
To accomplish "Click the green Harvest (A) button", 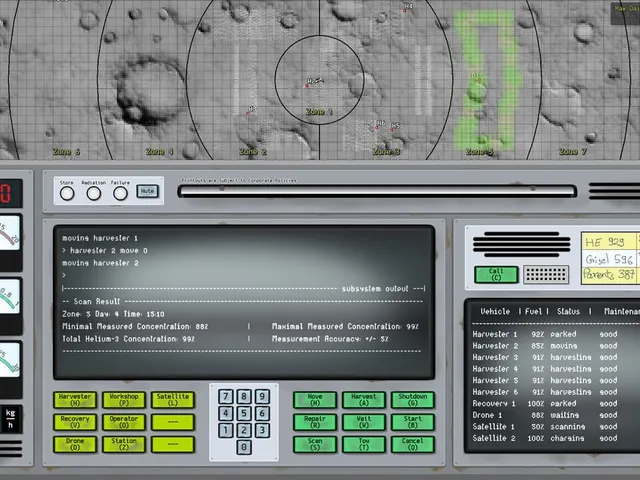I will (x=364, y=400).
